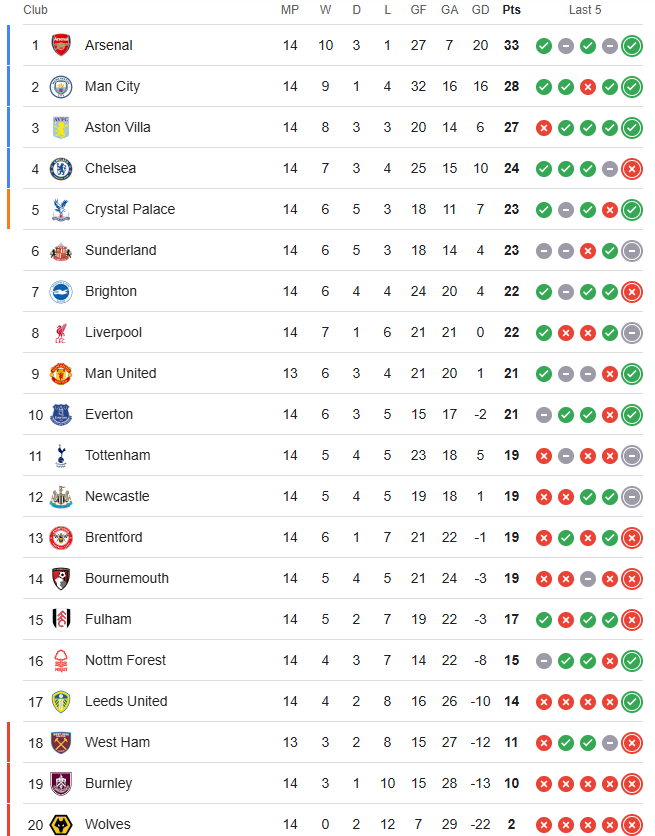The height and width of the screenshot is (836, 655).
Task: Click the Pts column header
Action: pyautogui.click(x=511, y=10)
